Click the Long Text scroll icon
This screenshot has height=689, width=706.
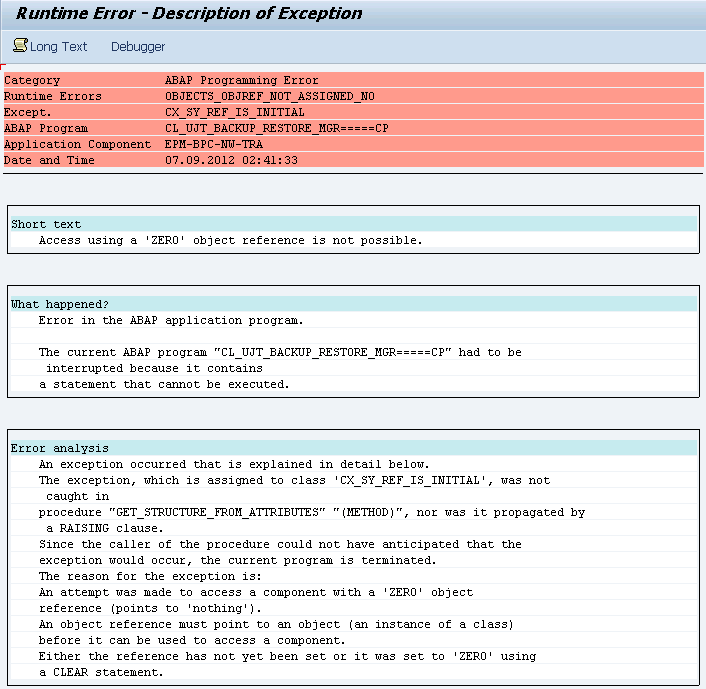coord(20,45)
